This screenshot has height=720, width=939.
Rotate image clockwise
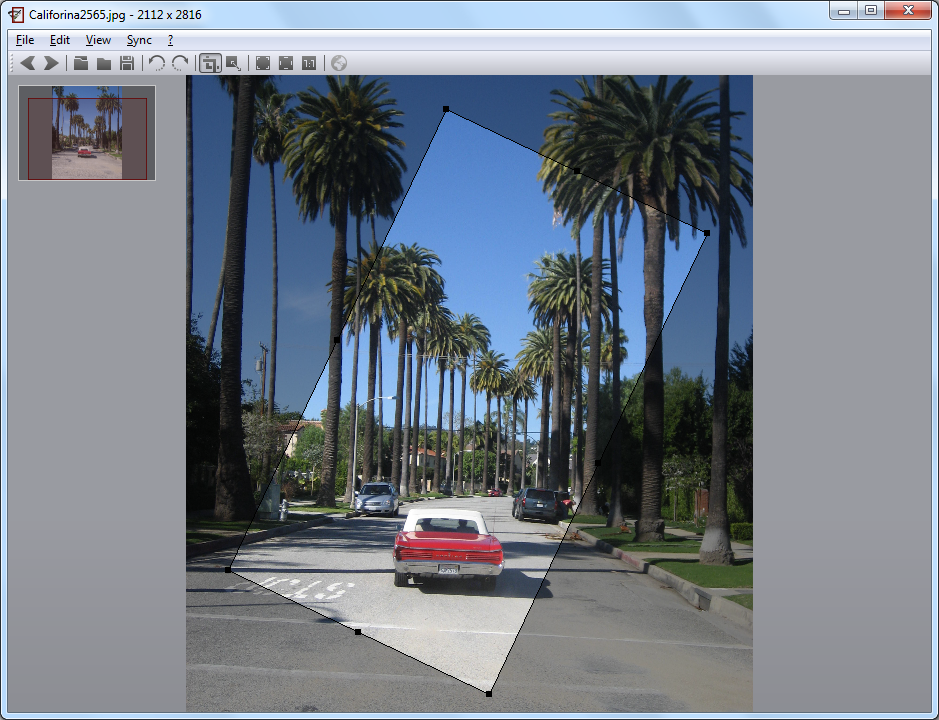180,63
